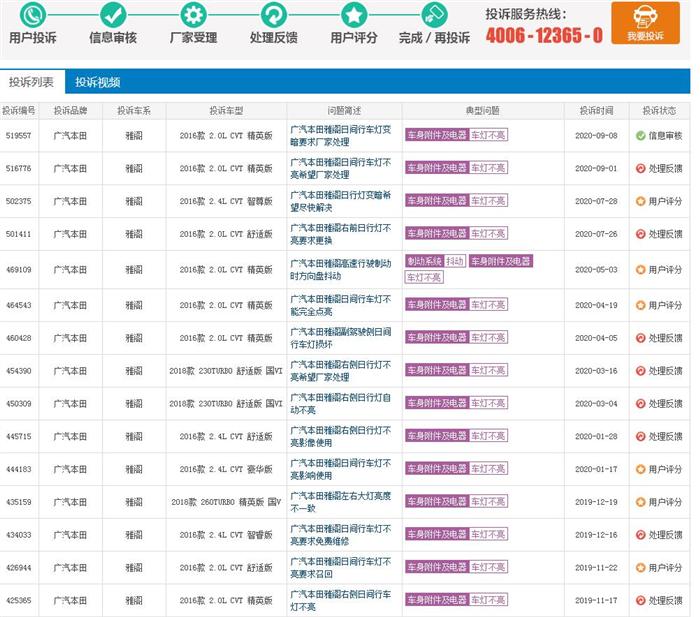Click the 问题简述 column header
Image resolution: width=700 pixels, height=617 pixels.
click(x=344, y=111)
